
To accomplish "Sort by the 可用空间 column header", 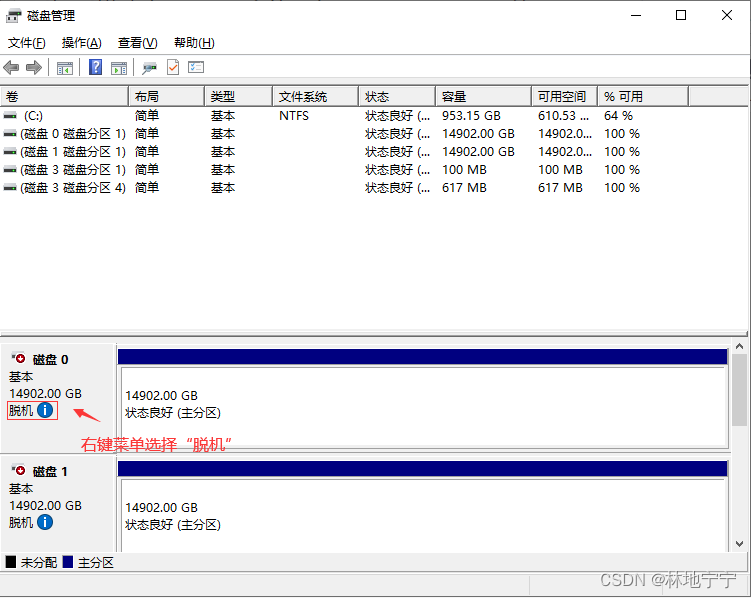I will pos(564,97).
